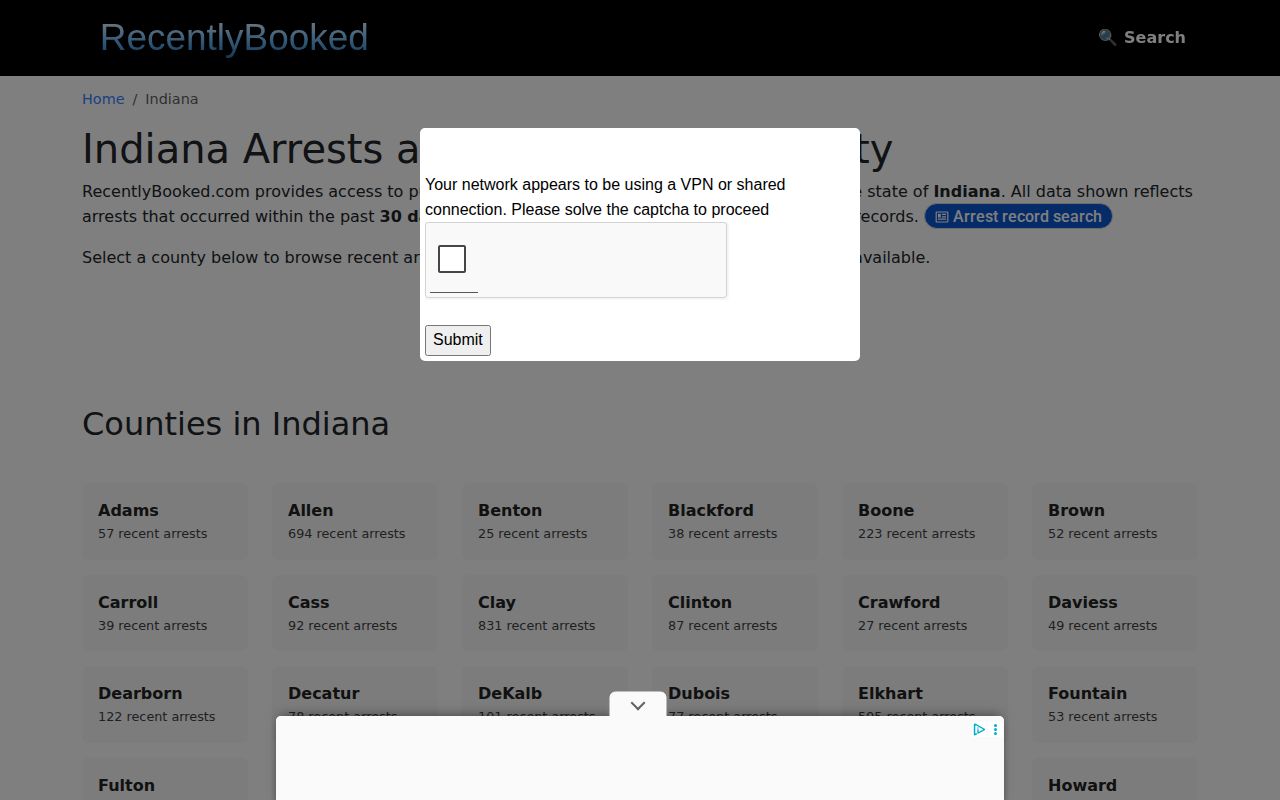Viewport: 1280px width, 800px height.
Task: Click the 'Counties in Indiana' heading
Action: point(236,424)
